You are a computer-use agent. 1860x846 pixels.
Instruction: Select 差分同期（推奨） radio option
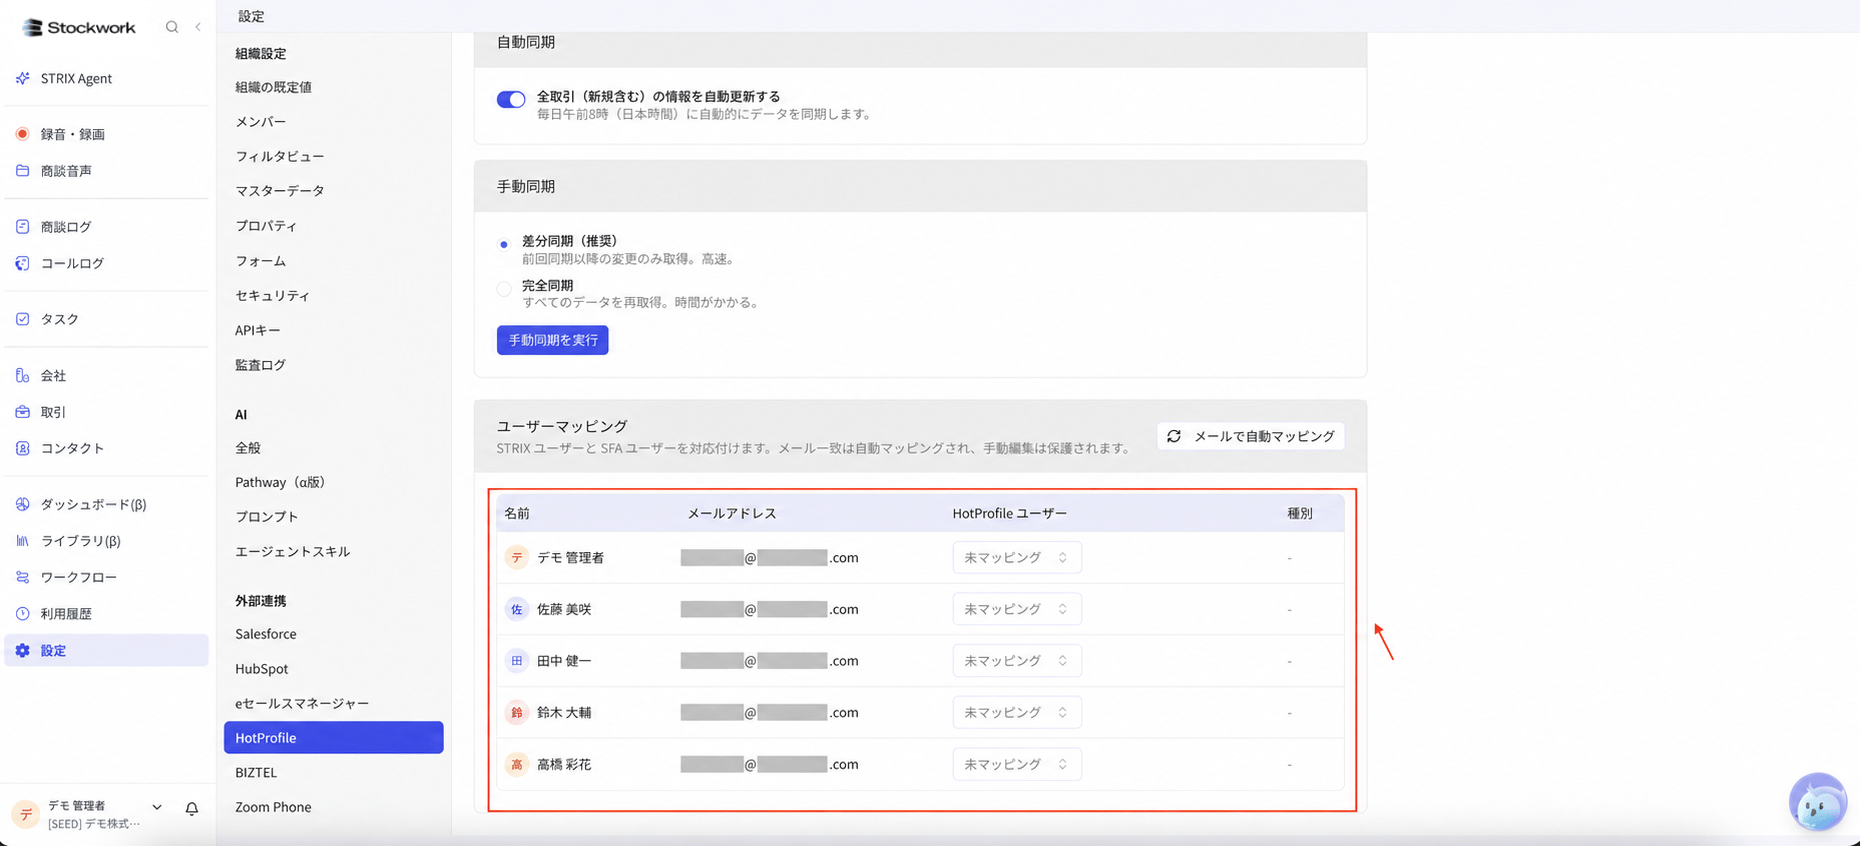504,244
